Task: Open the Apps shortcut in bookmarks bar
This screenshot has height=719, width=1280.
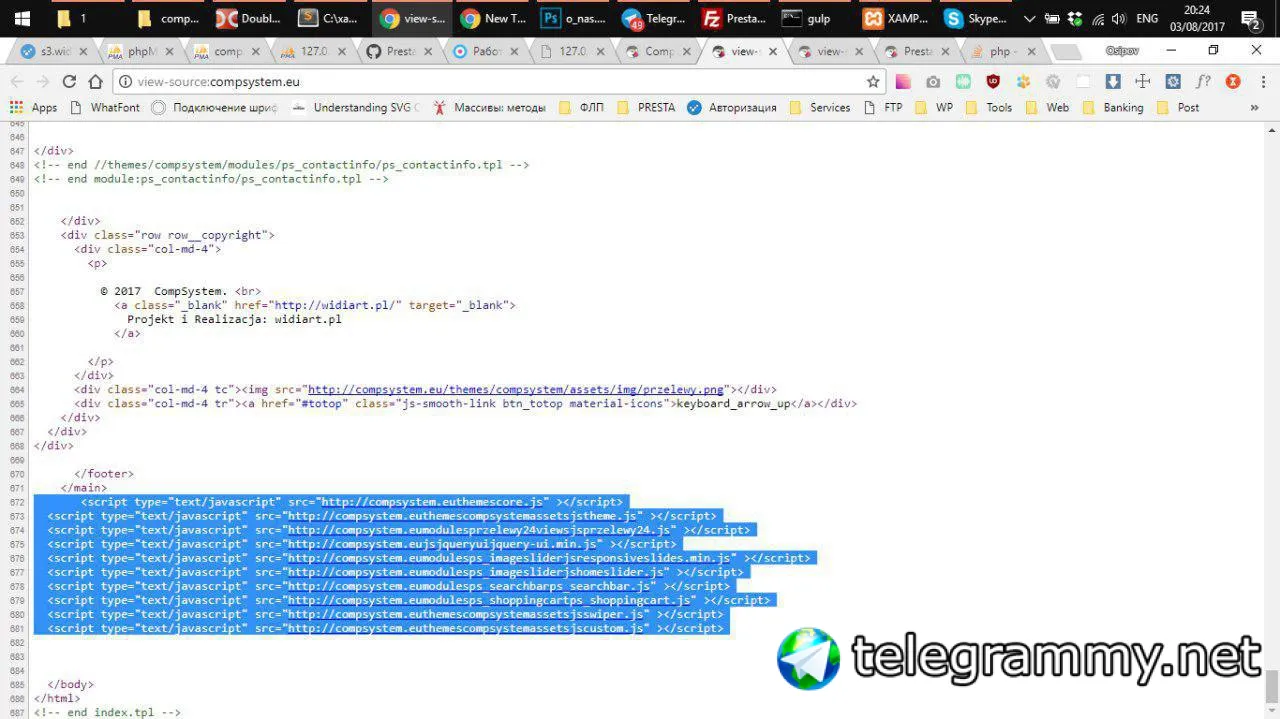Action: (x=34, y=108)
